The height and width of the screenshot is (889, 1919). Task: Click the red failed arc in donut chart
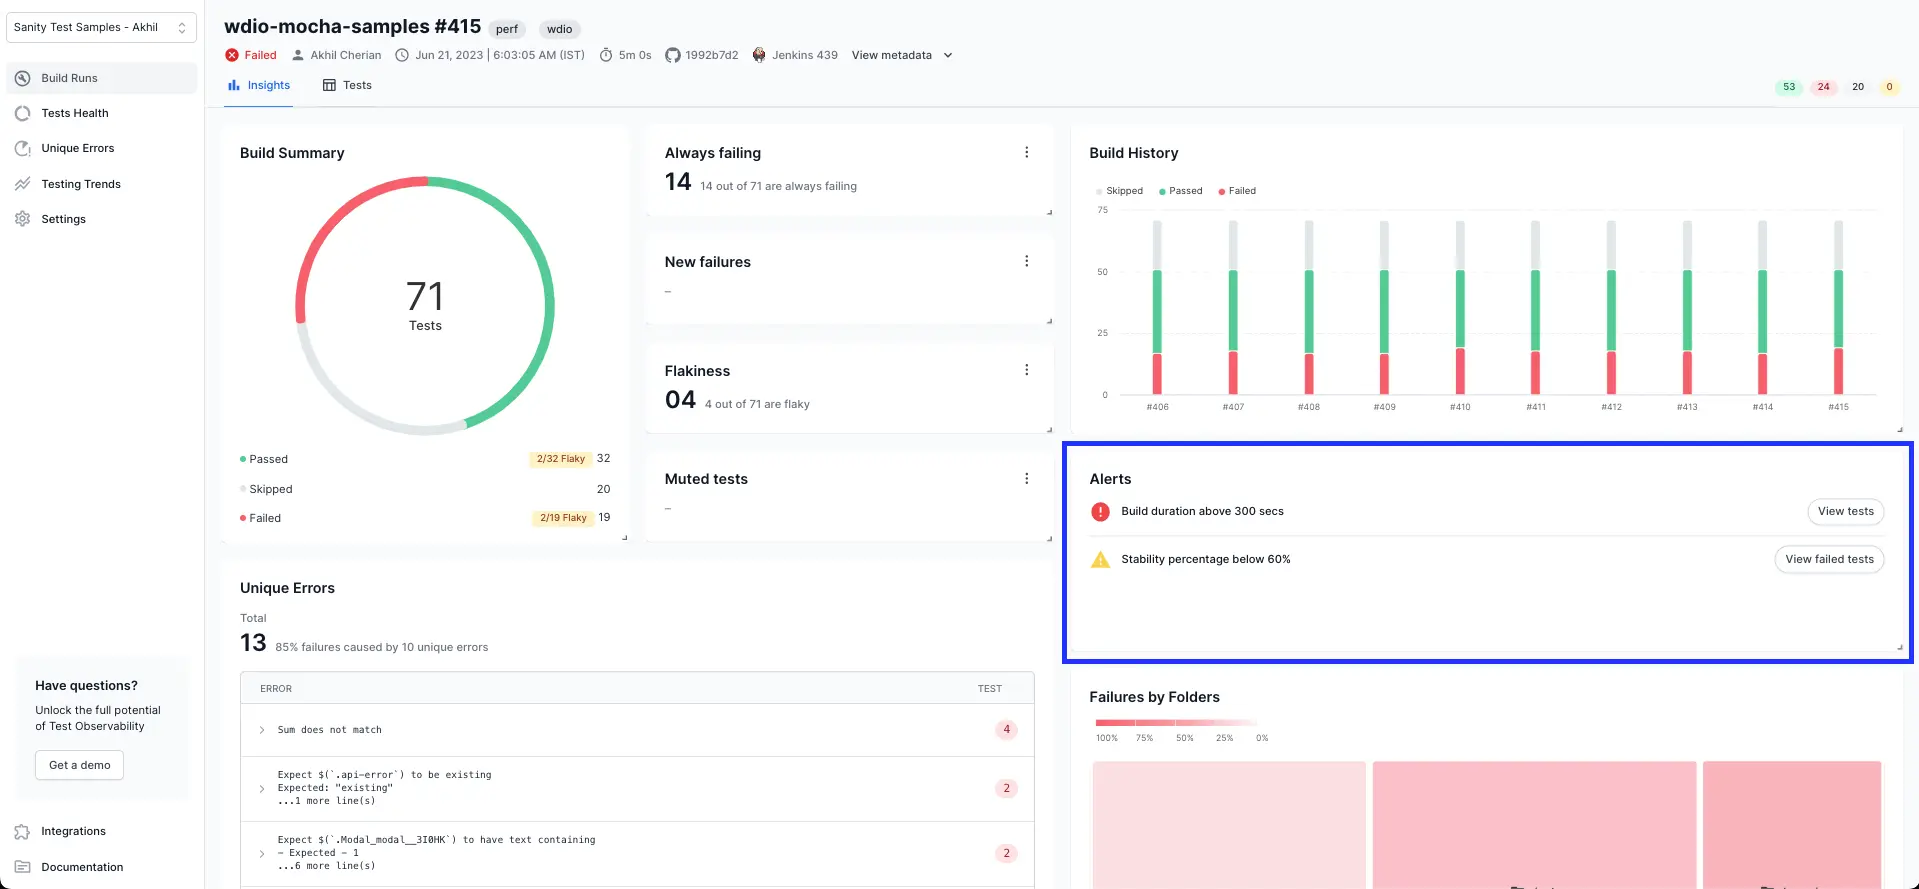pyautogui.click(x=335, y=217)
